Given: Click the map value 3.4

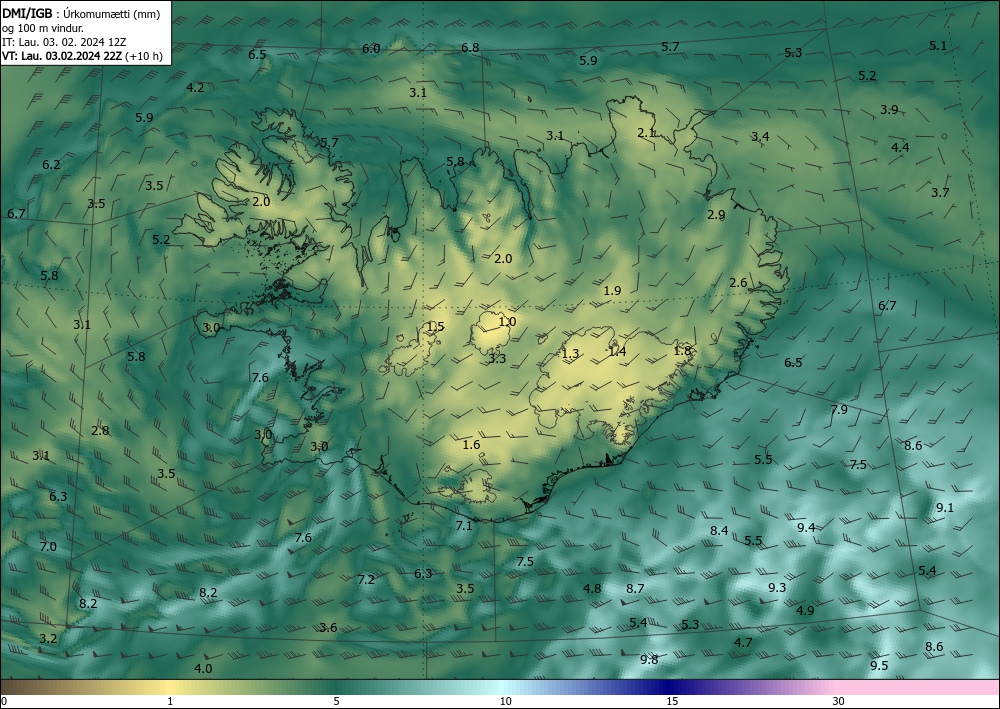Looking at the screenshot, I should tap(760, 136).
